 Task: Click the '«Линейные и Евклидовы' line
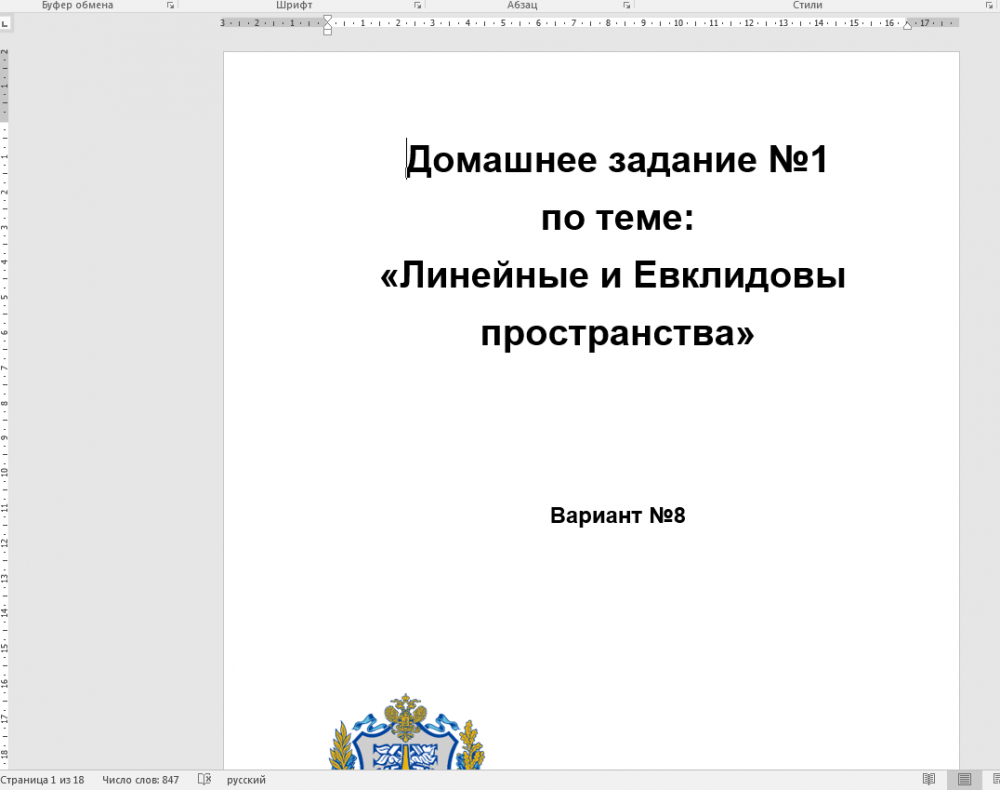pyautogui.click(x=613, y=276)
